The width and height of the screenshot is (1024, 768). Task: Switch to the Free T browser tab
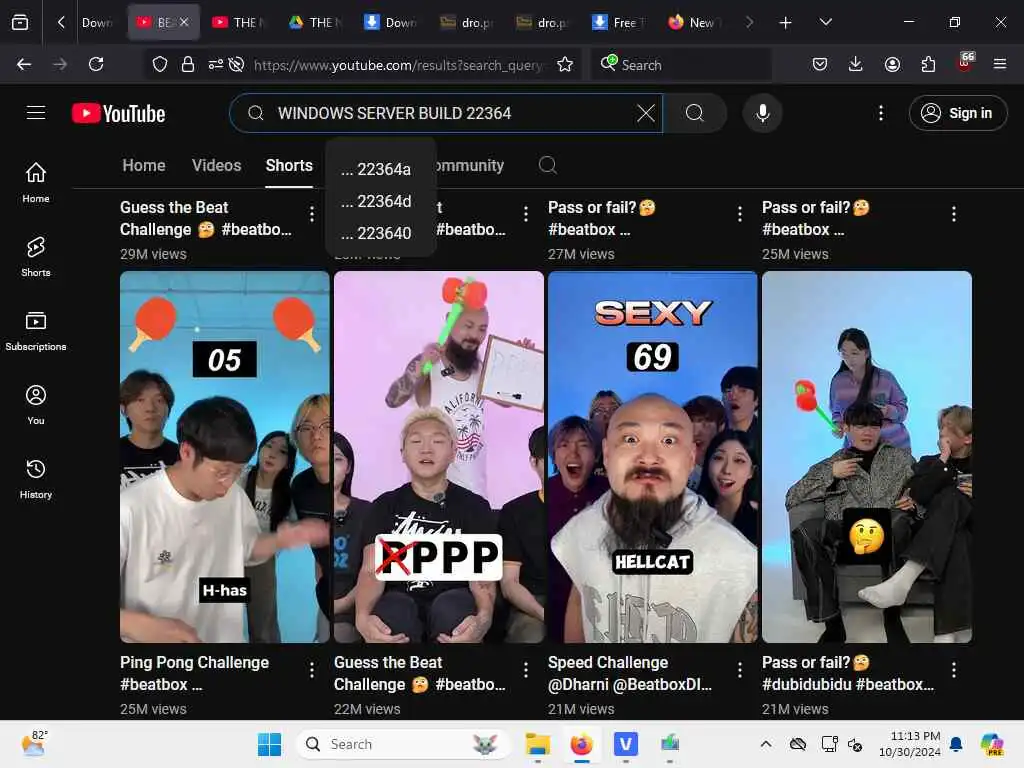619,22
